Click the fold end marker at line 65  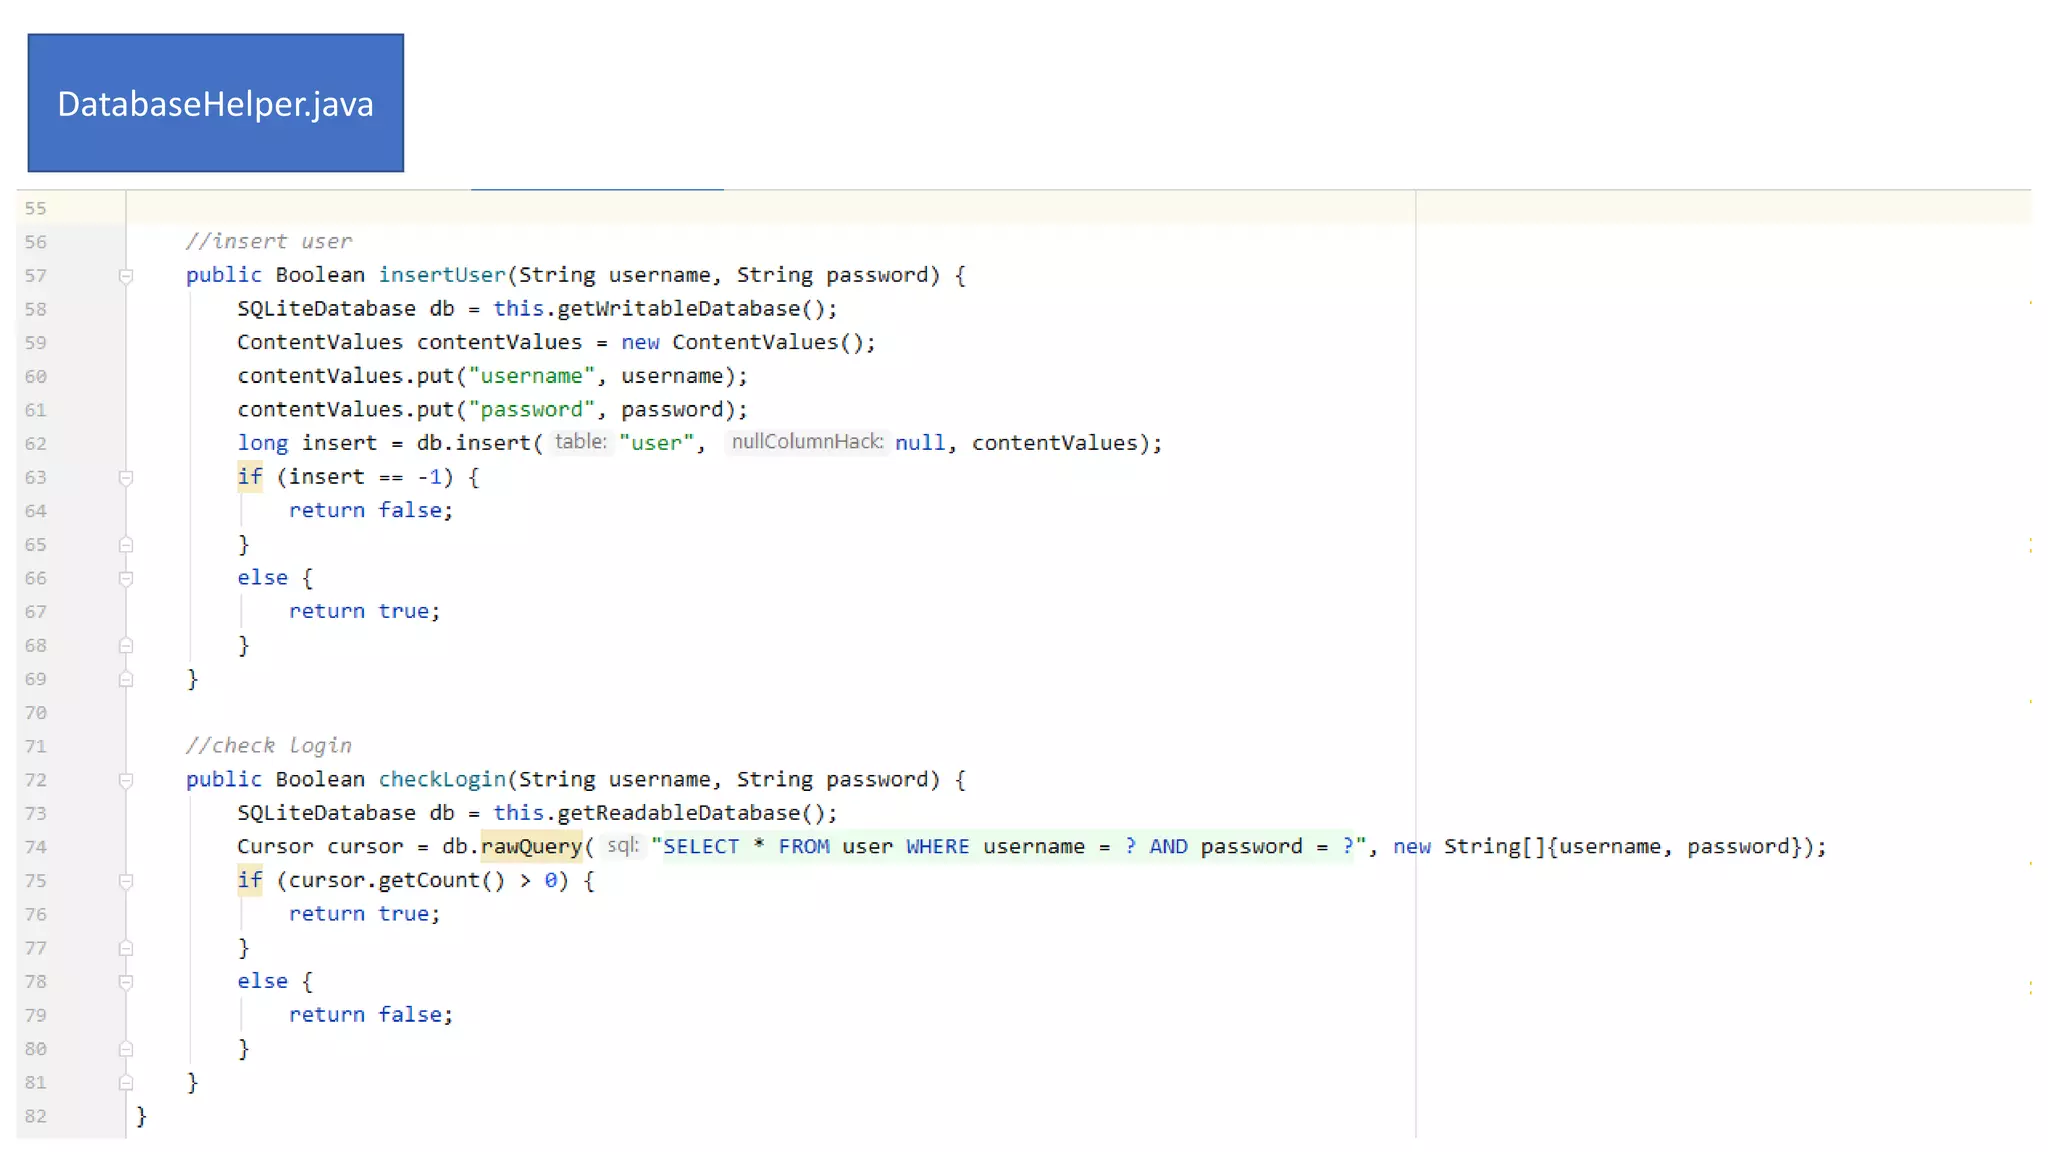point(126,545)
